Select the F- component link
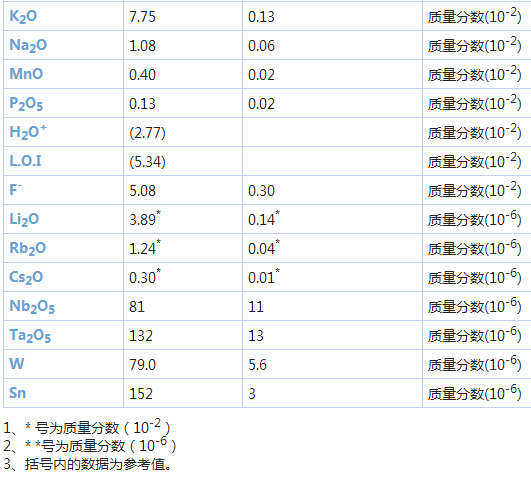 15,189
